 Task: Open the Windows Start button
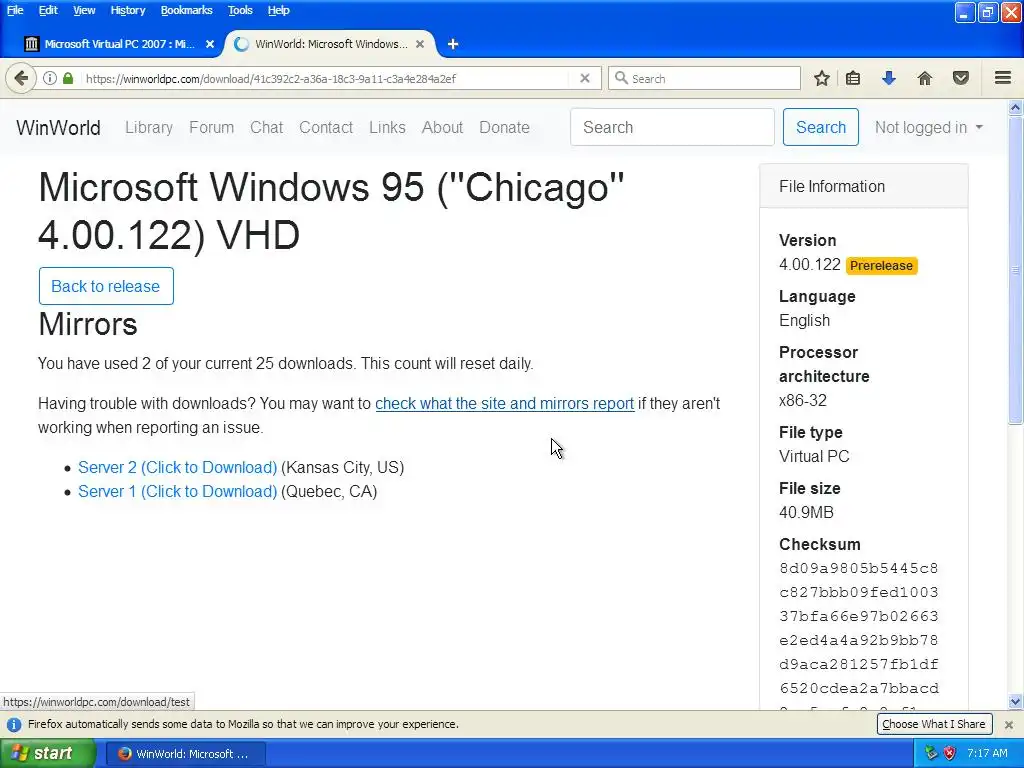point(48,753)
